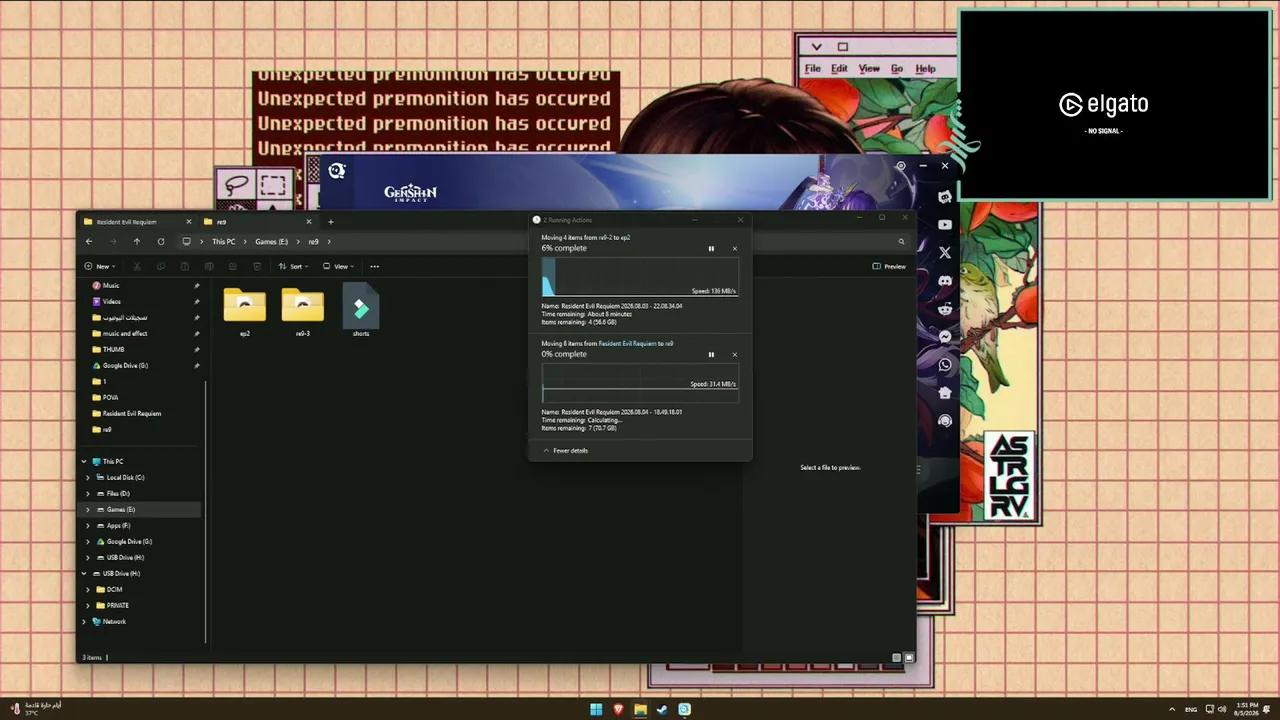This screenshot has width=1280, height=720.
Task: Expand the Games (E:) node
Action: (x=88, y=510)
